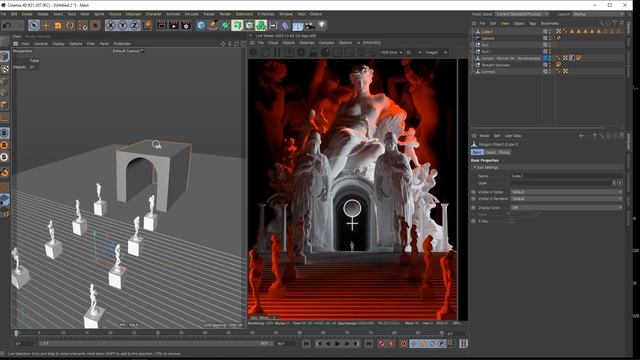The height and width of the screenshot is (360, 640).
Task: Open the MoGraph menu
Action: [x=133, y=14]
